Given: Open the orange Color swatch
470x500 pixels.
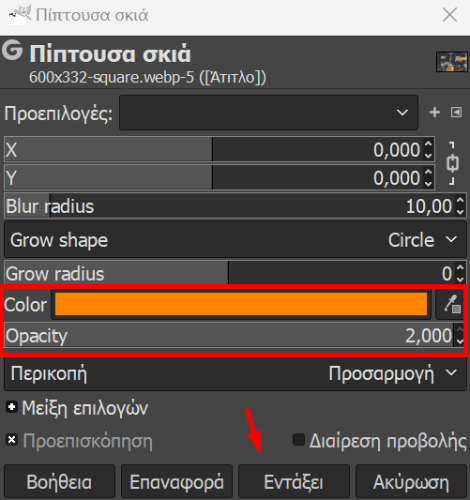Looking at the screenshot, I should (x=241, y=304).
